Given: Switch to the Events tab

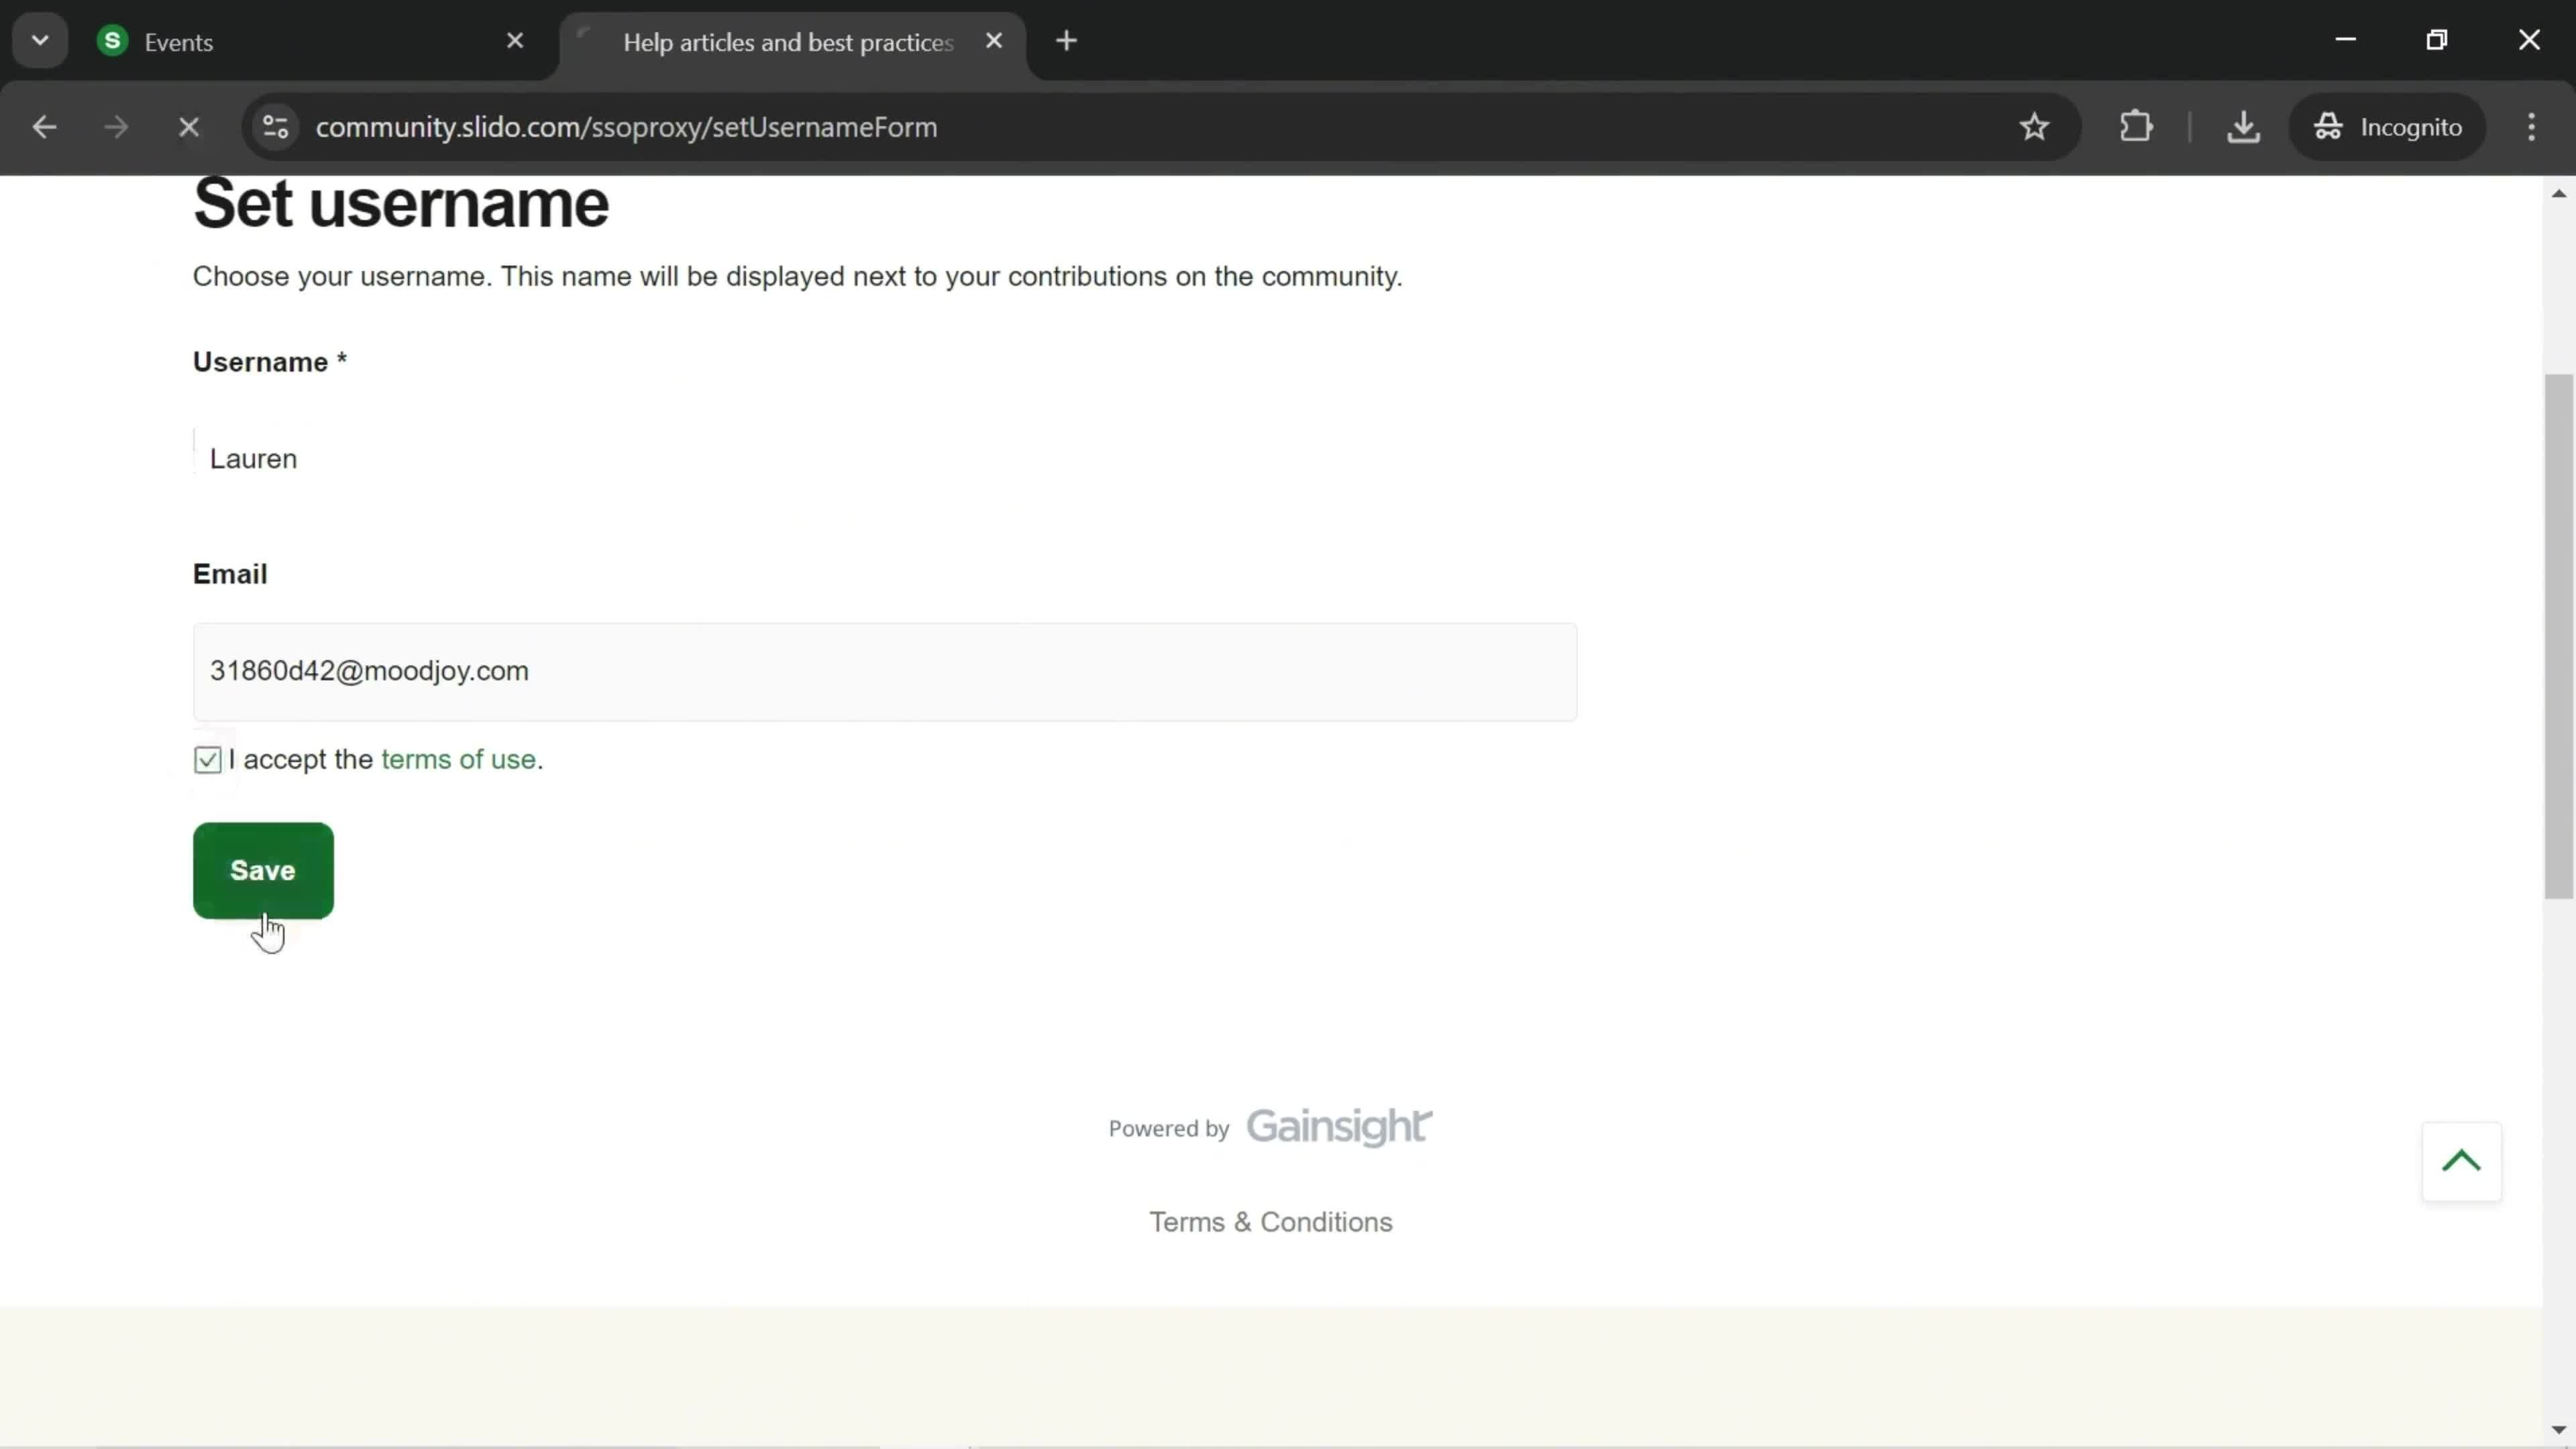Looking at the screenshot, I should pyautogui.click(x=310, y=42).
